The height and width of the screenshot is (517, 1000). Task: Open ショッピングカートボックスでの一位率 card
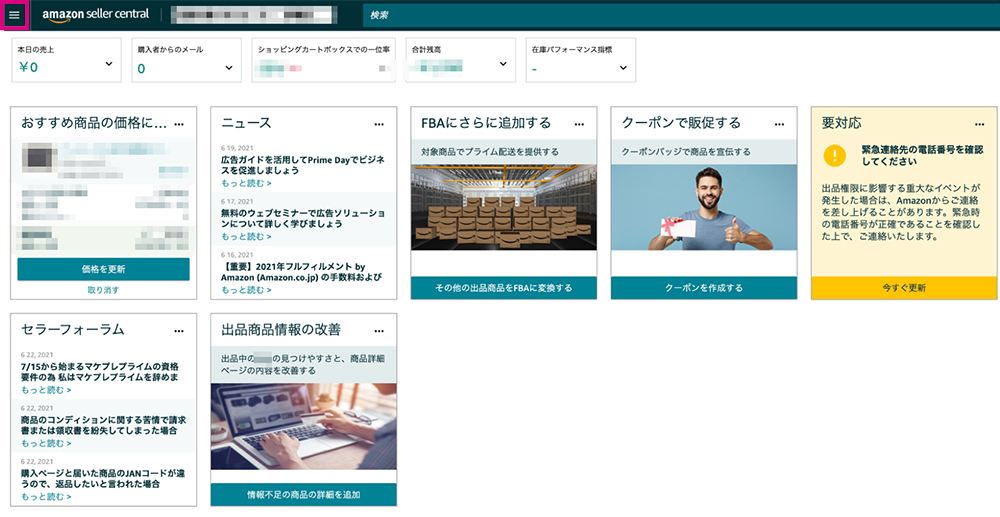click(323, 60)
